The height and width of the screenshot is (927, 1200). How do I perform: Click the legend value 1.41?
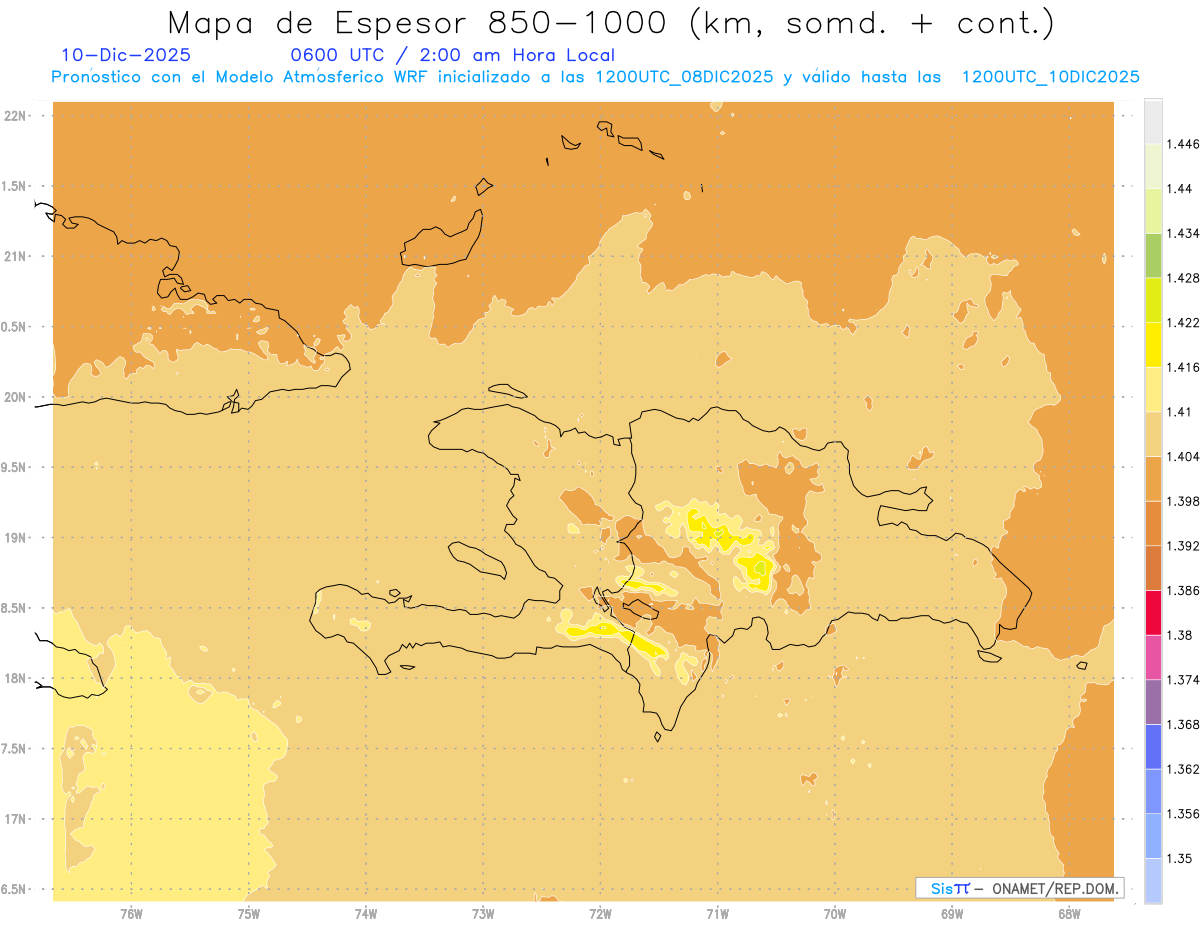pyautogui.click(x=1180, y=412)
